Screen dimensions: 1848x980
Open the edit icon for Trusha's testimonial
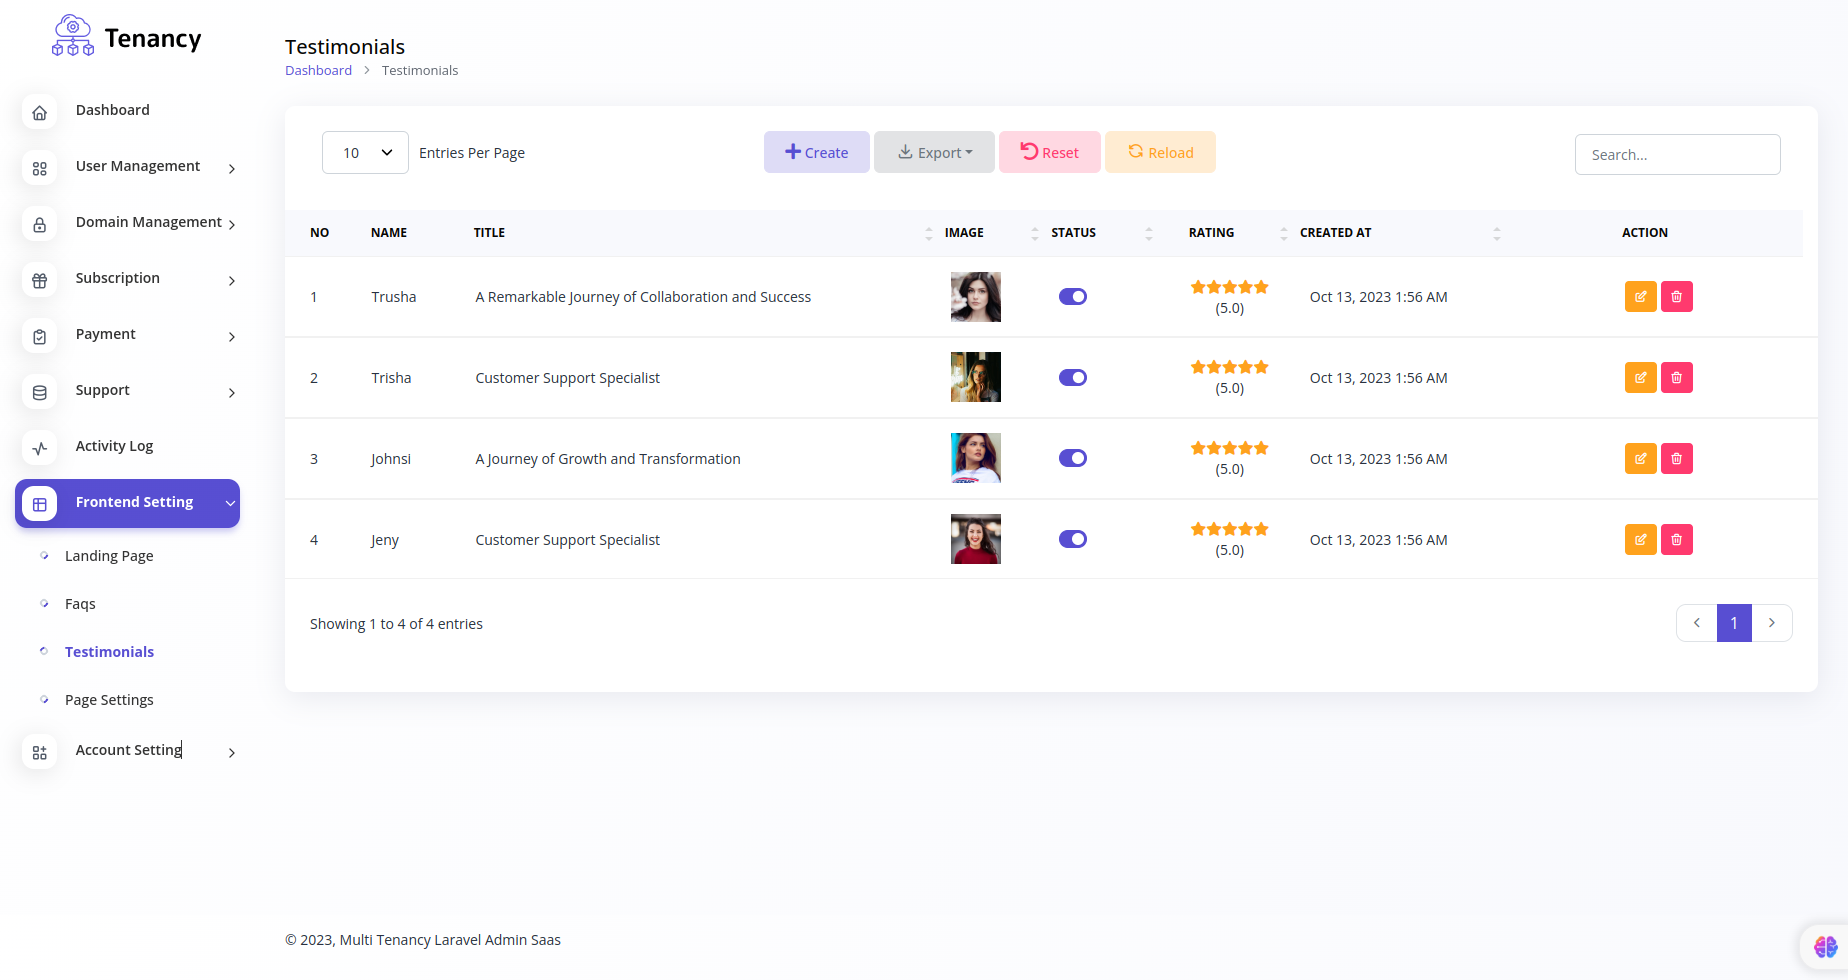pos(1640,296)
